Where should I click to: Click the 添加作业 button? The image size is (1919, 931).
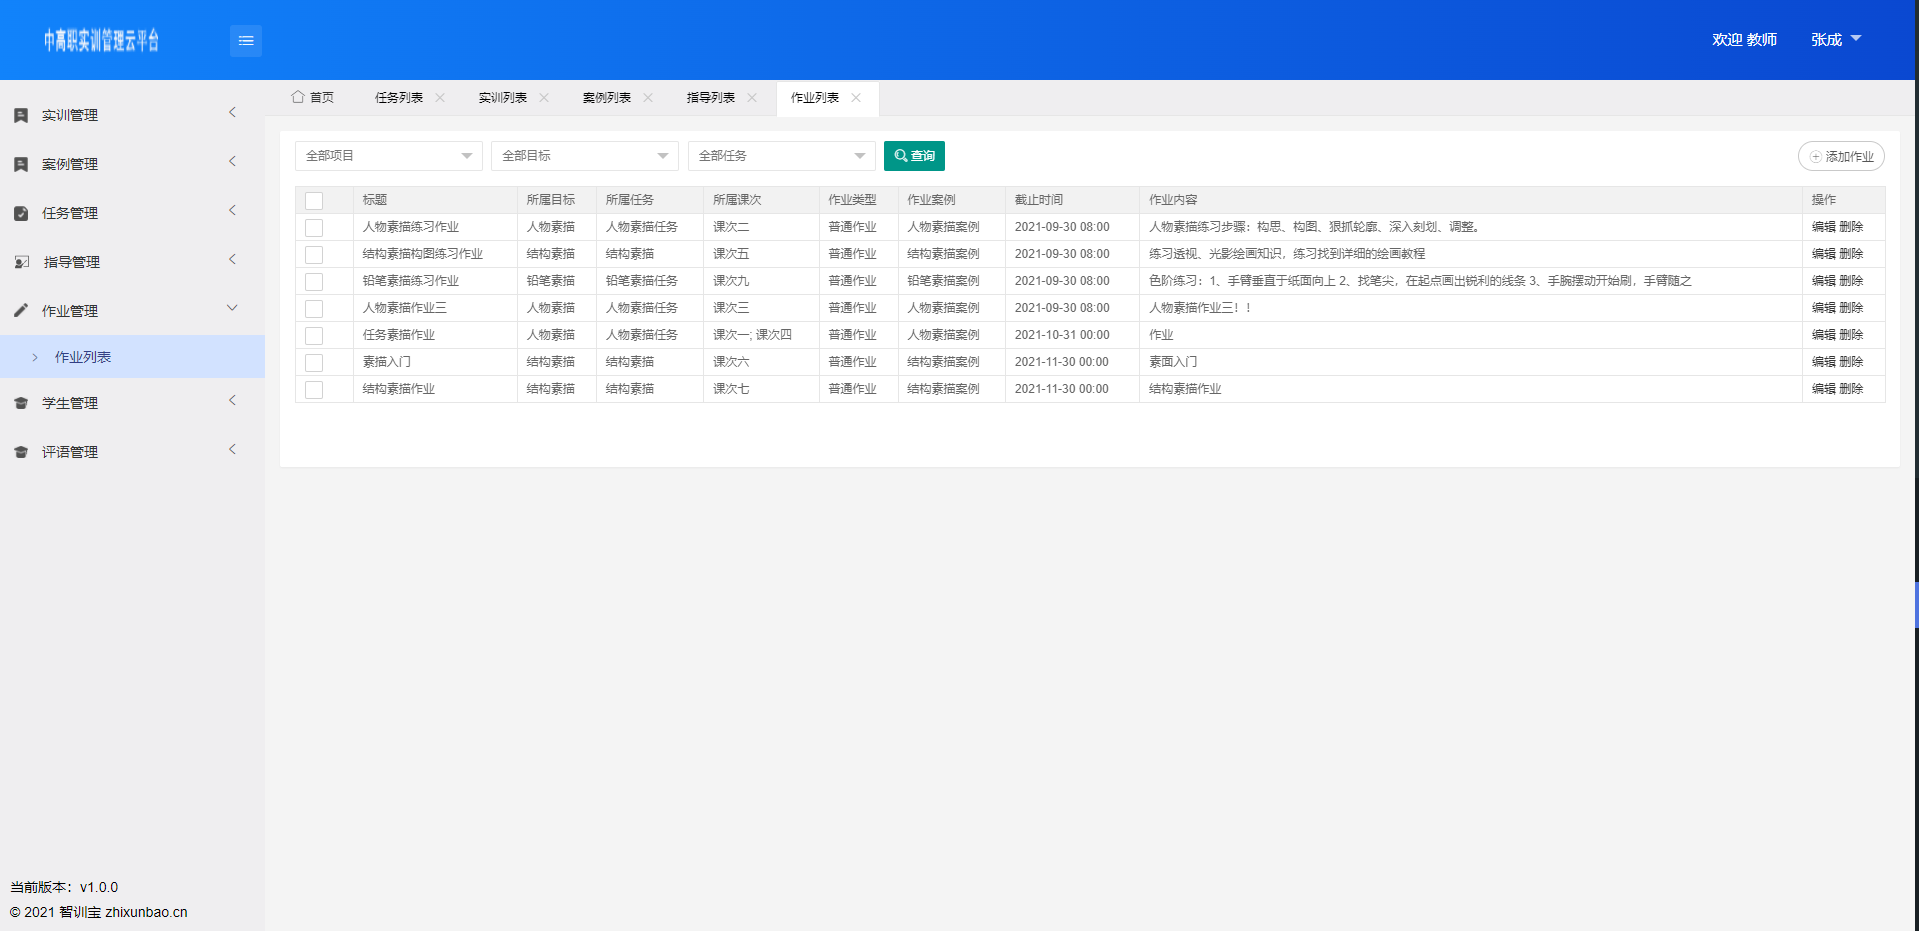pyautogui.click(x=1841, y=157)
